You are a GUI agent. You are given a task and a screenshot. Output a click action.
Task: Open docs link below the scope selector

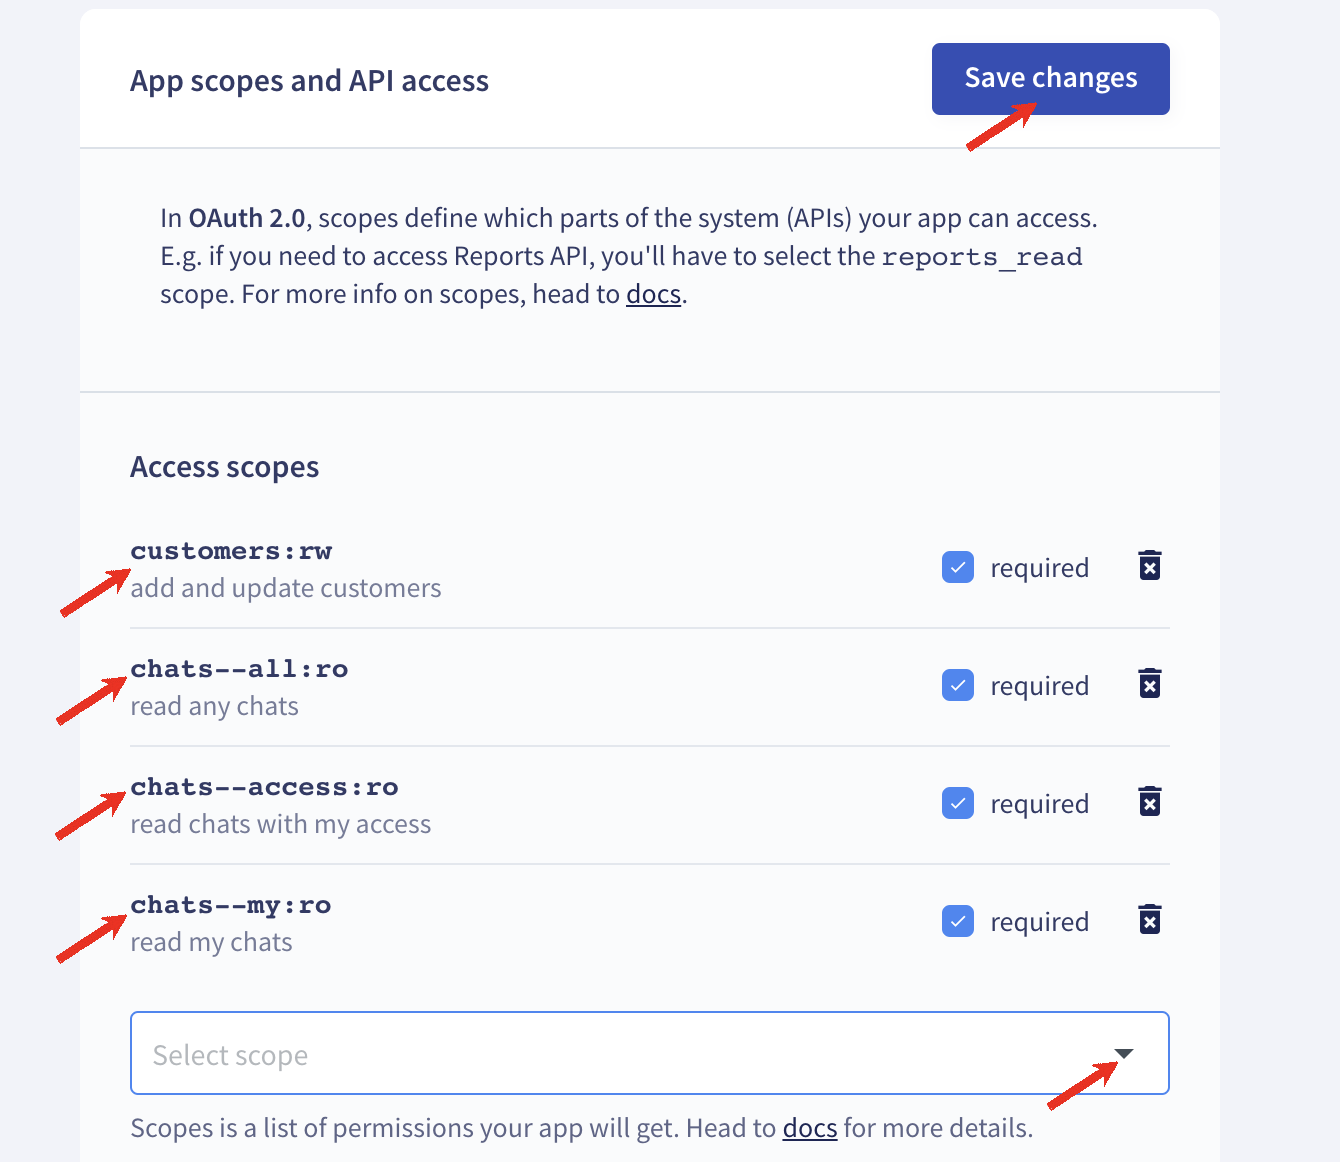[809, 1129]
